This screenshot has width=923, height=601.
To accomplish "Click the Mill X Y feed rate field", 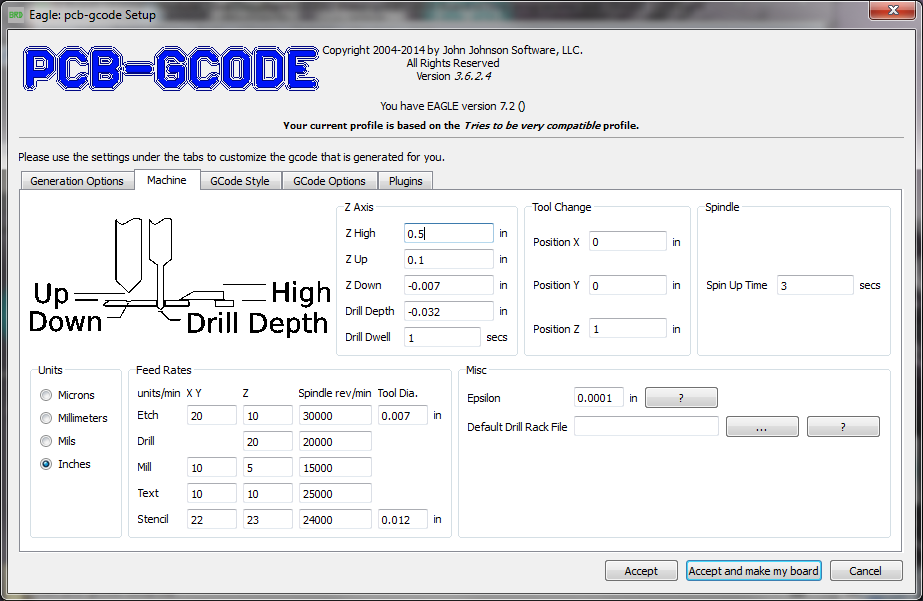I will click(x=212, y=467).
